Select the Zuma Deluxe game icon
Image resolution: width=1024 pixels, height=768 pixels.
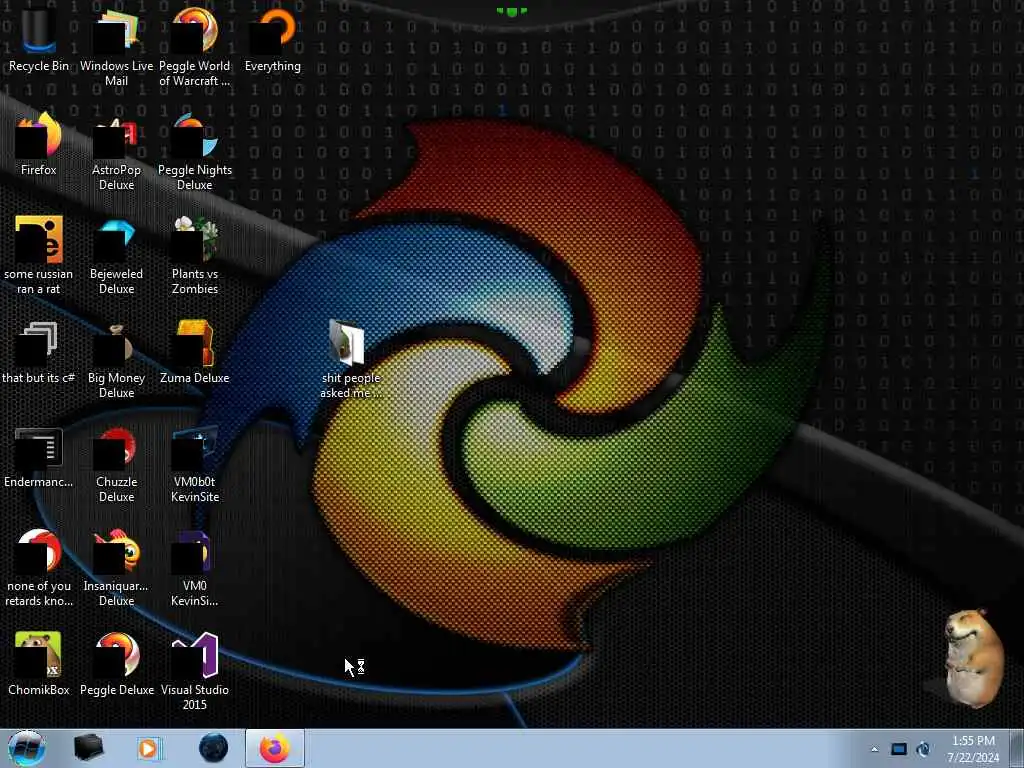coord(195,353)
